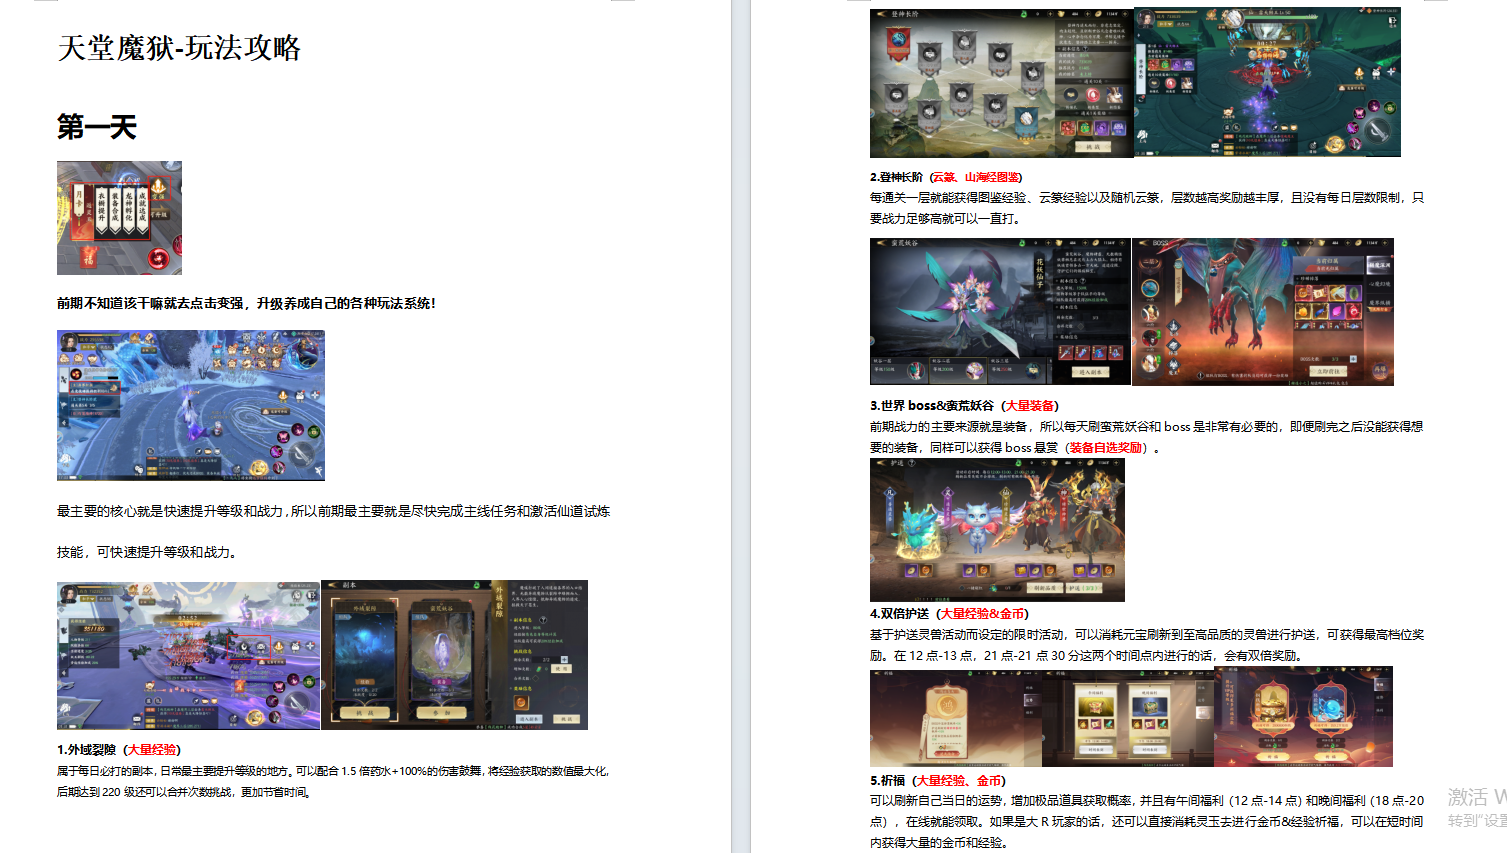Select the 副本 dungeon selection screenshot

454,655
